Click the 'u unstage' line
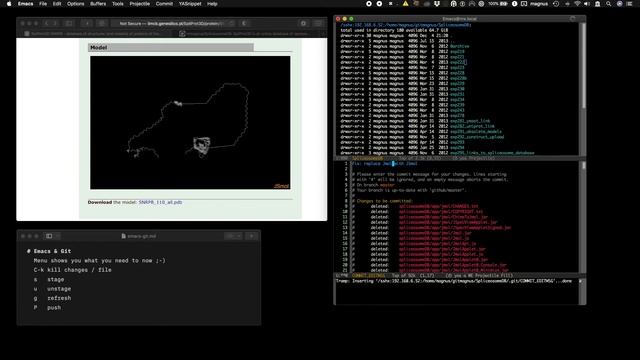This screenshot has height=360, width=640. tap(52, 289)
